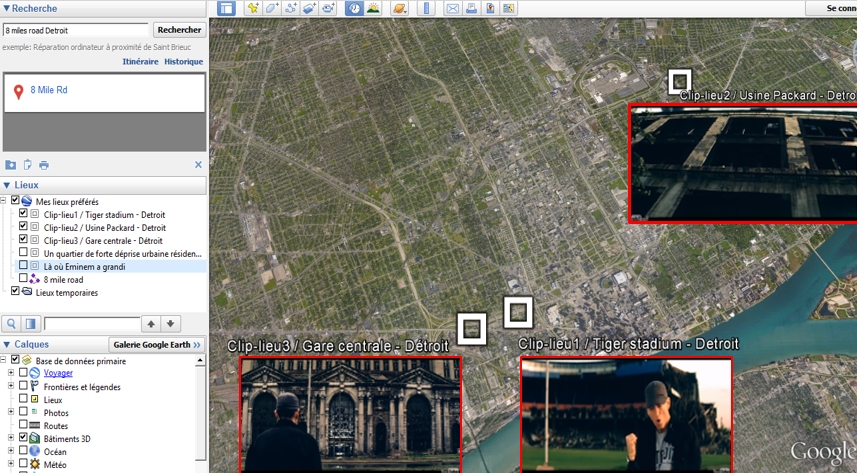Screen dimensions: 857x473
Task: Expand the Voyager layer node
Action: [11, 372]
